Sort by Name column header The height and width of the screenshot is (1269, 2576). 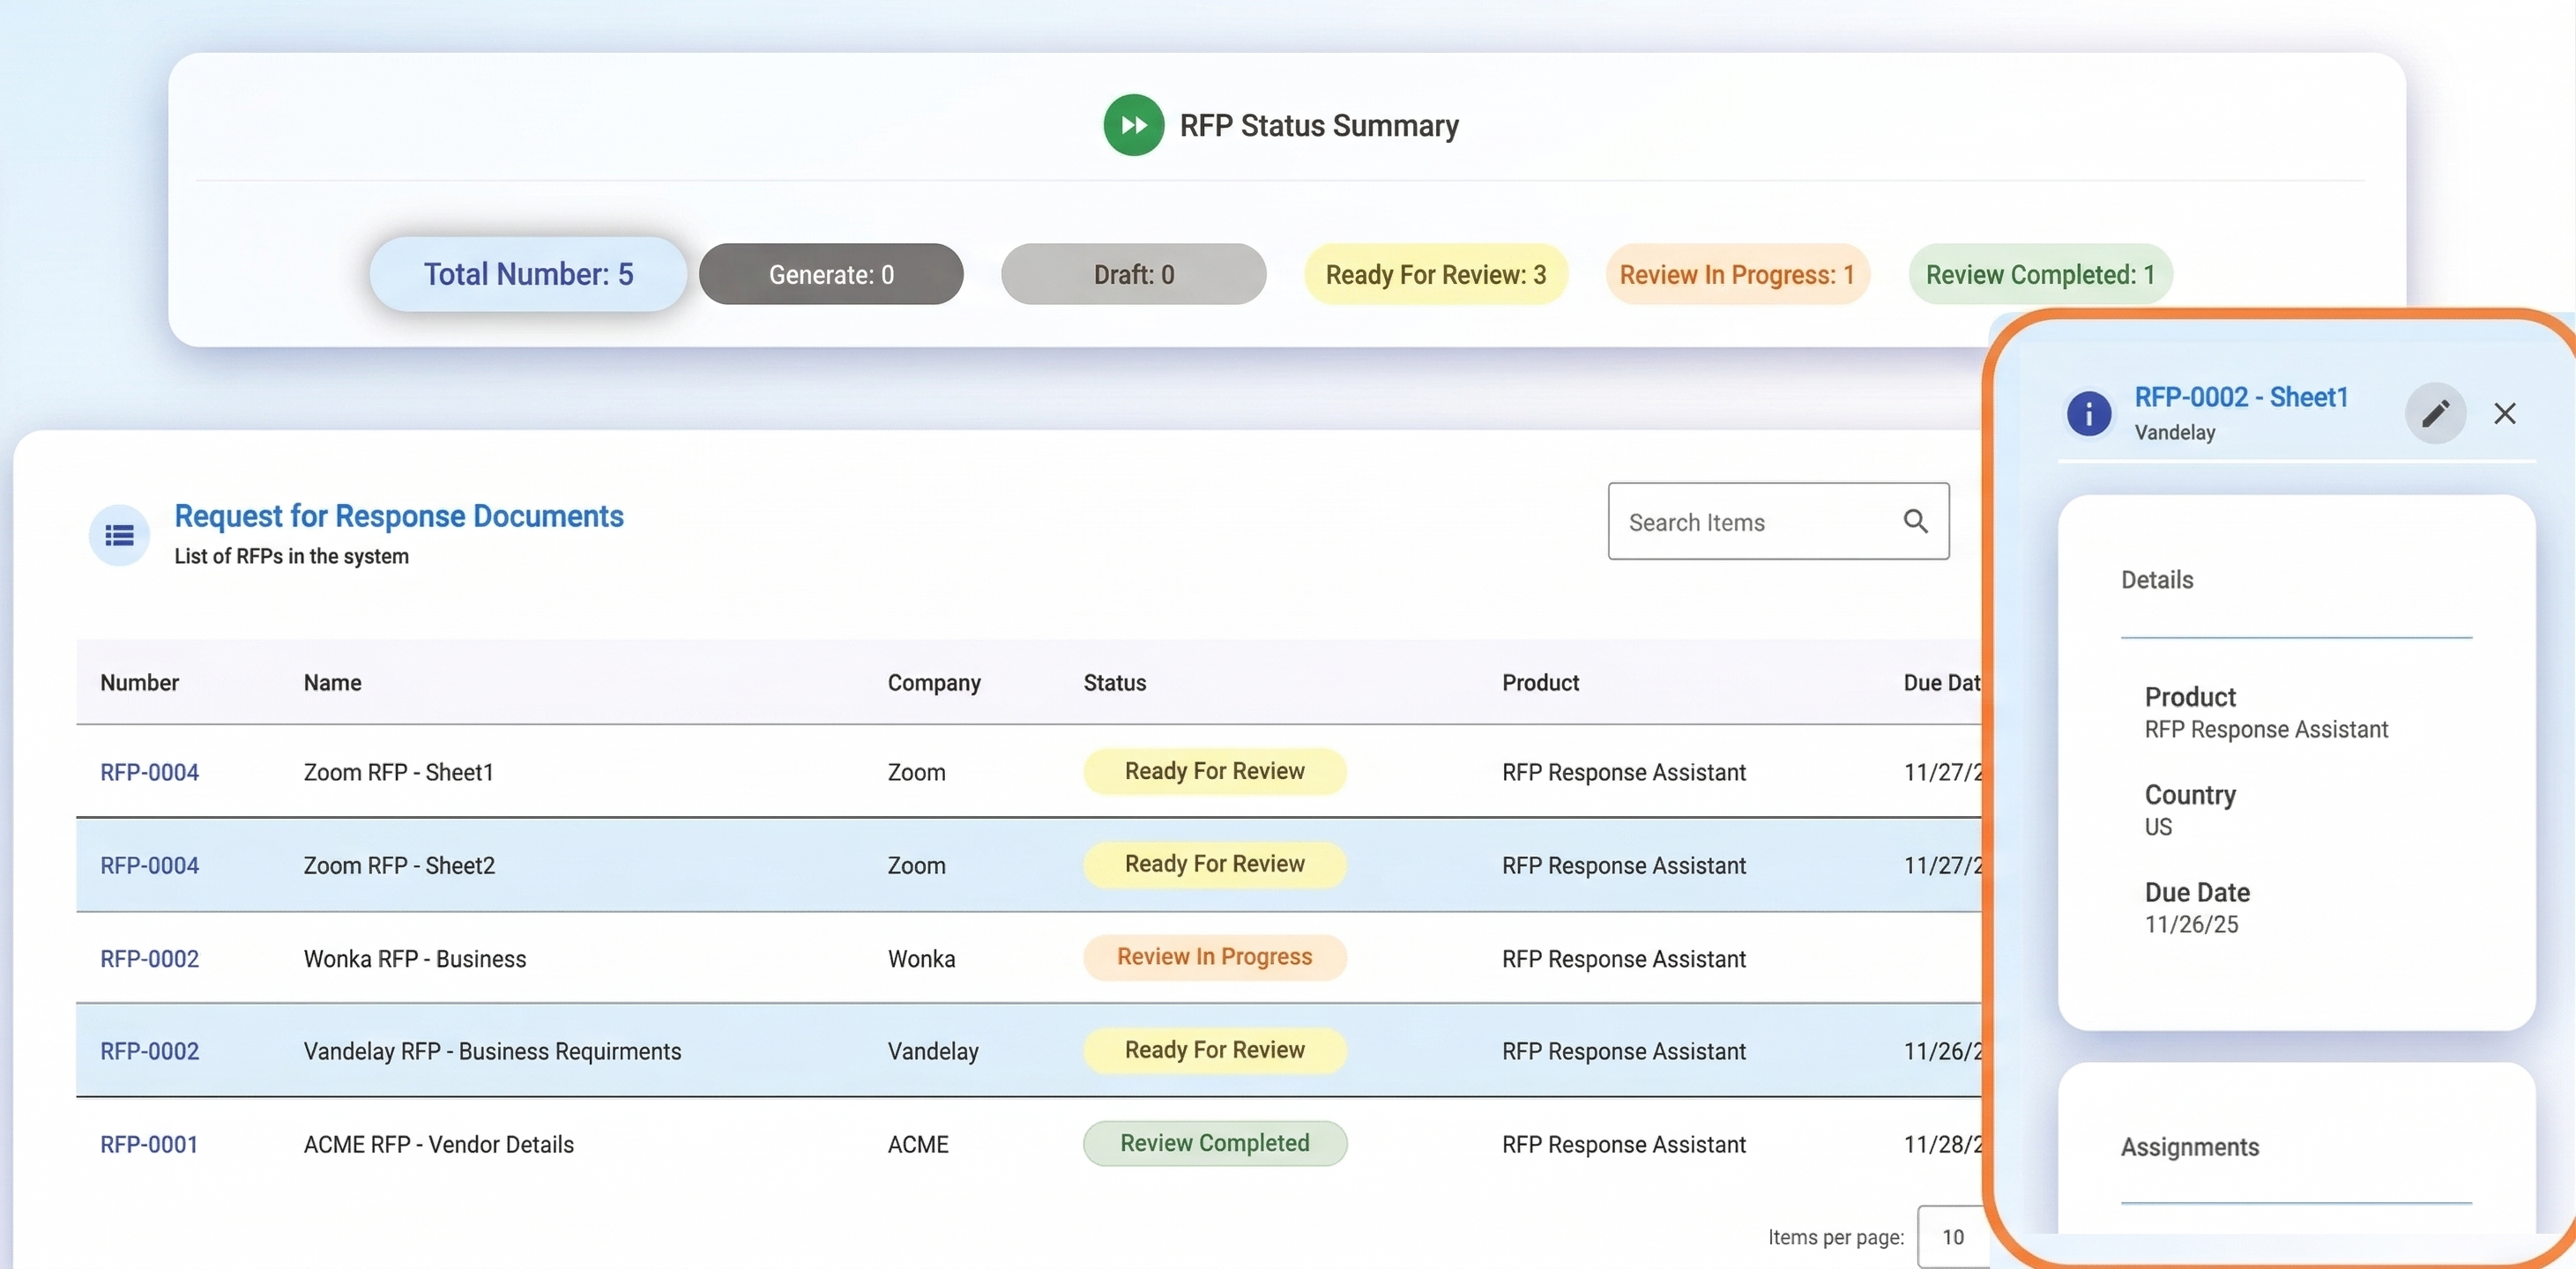pyautogui.click(x=332, y=682)
